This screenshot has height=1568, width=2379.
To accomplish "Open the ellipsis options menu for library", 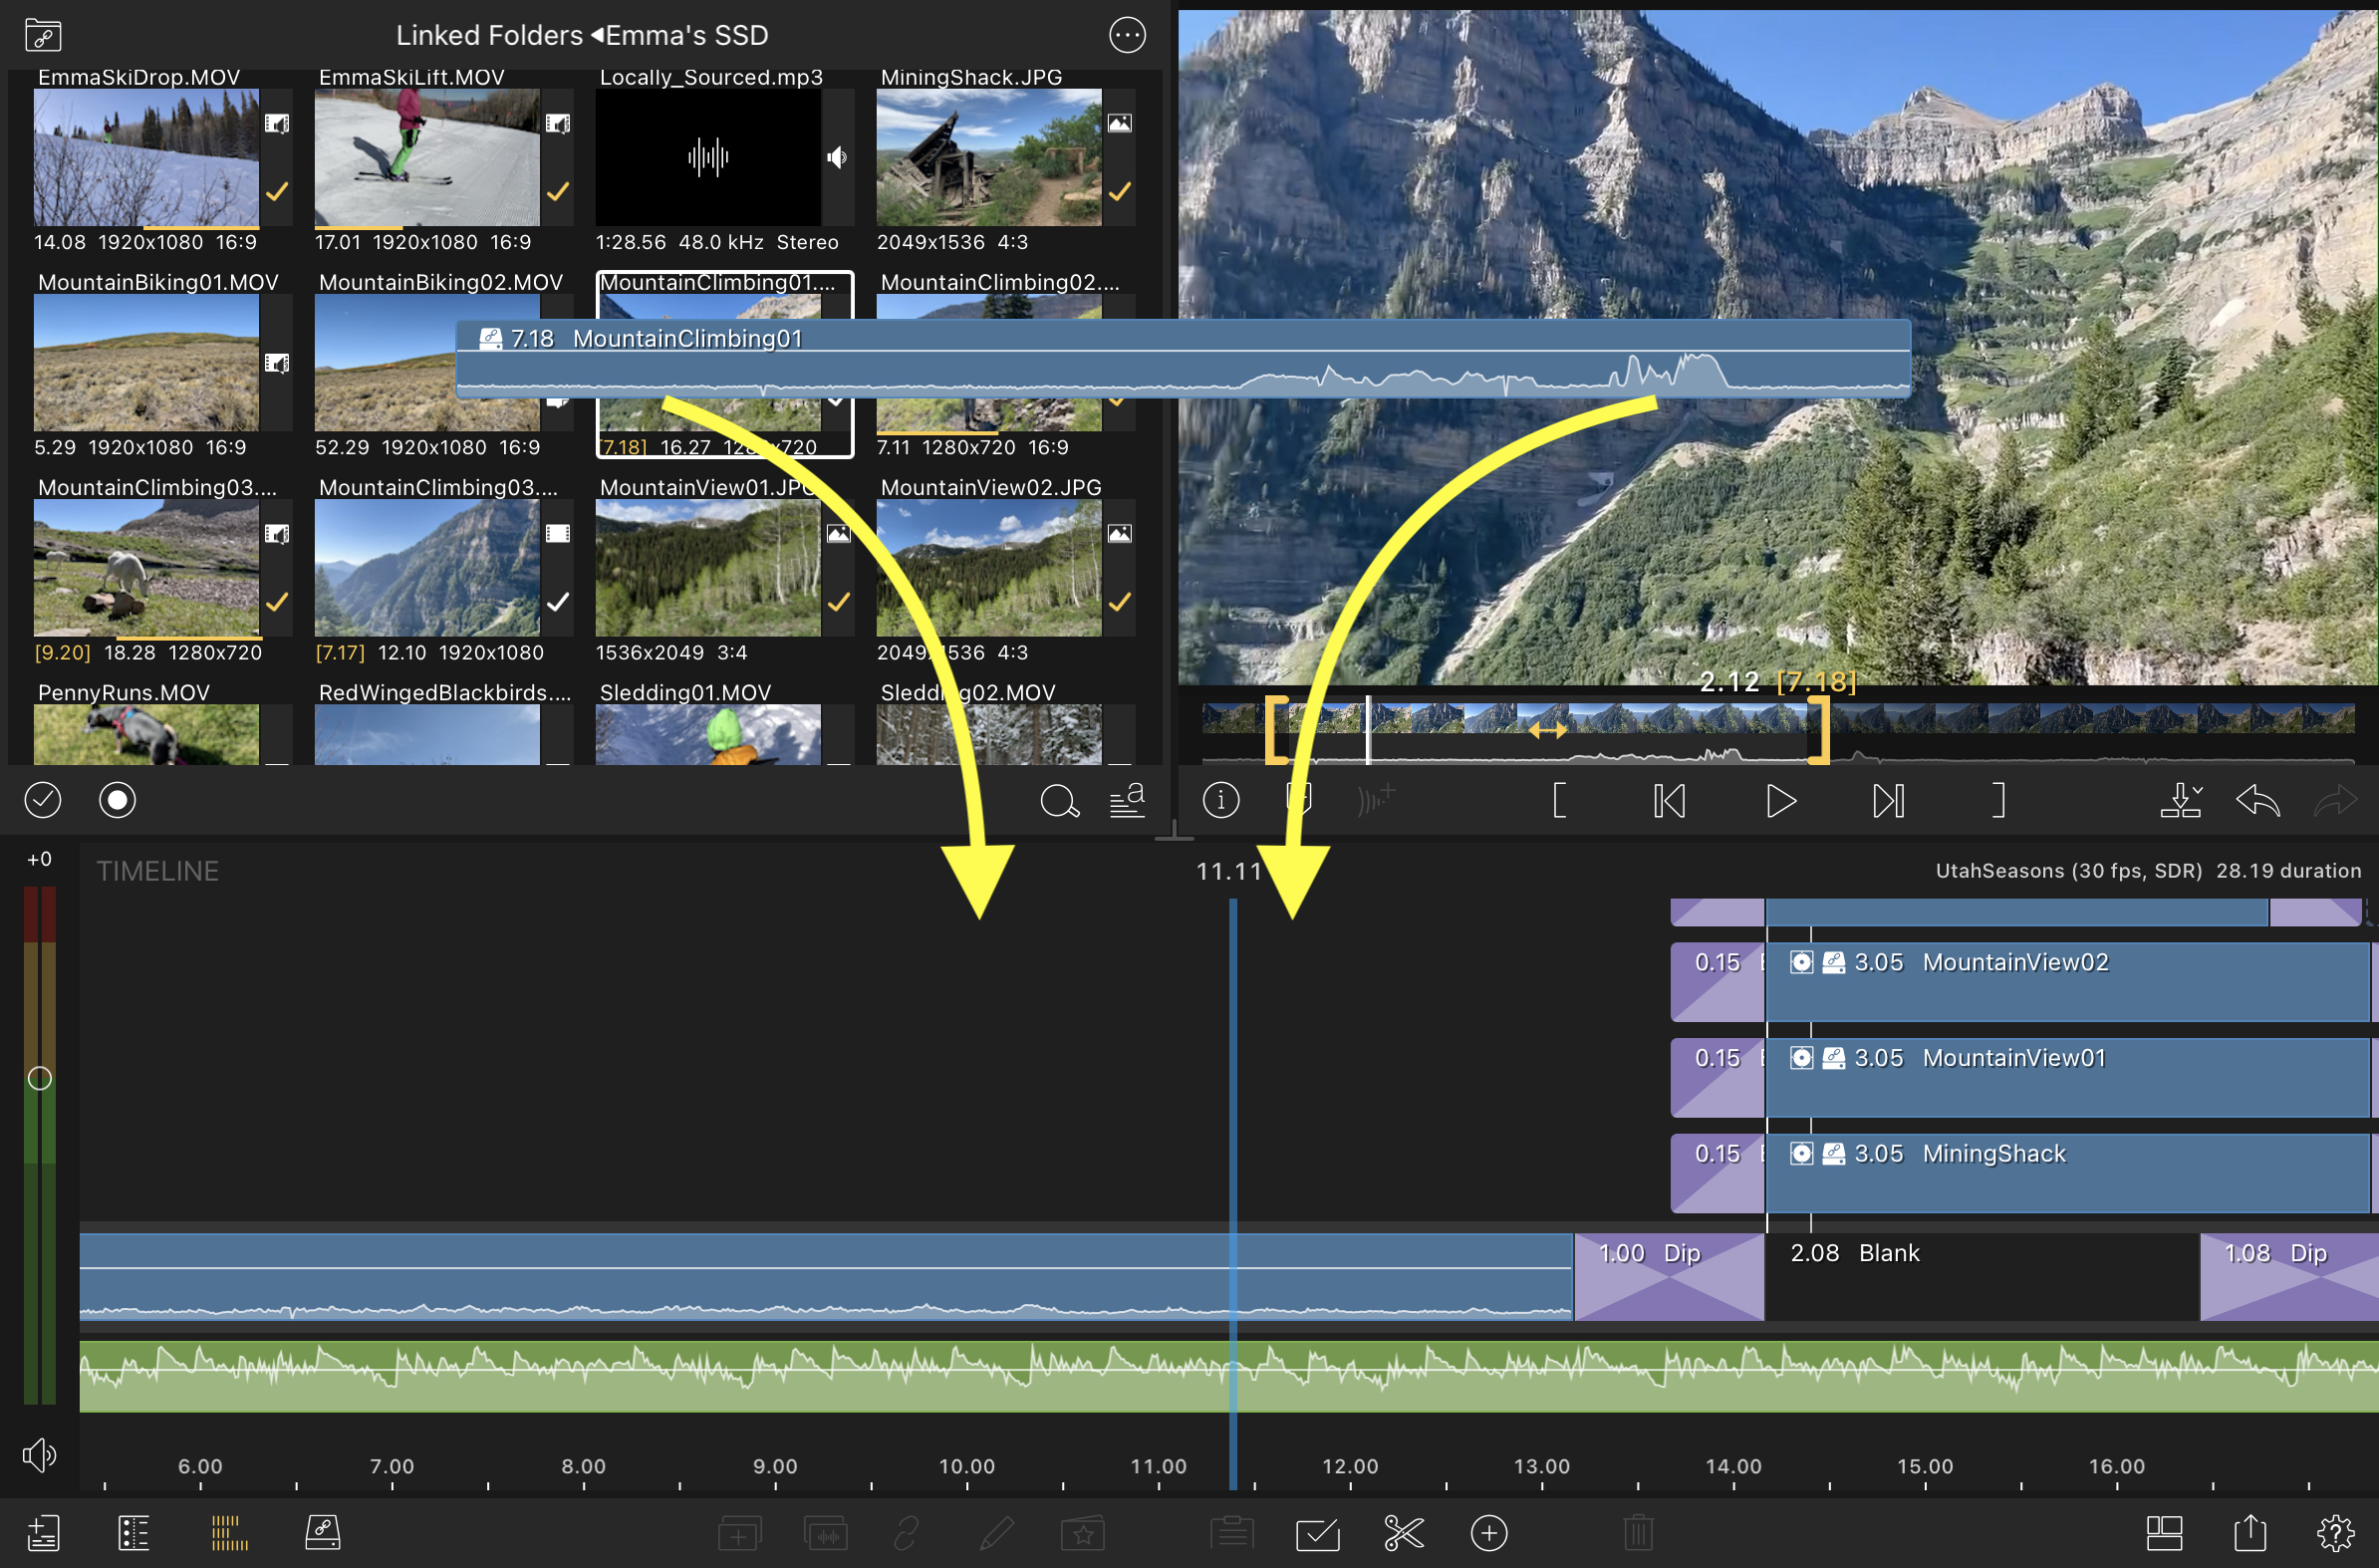I will 1127,36.
